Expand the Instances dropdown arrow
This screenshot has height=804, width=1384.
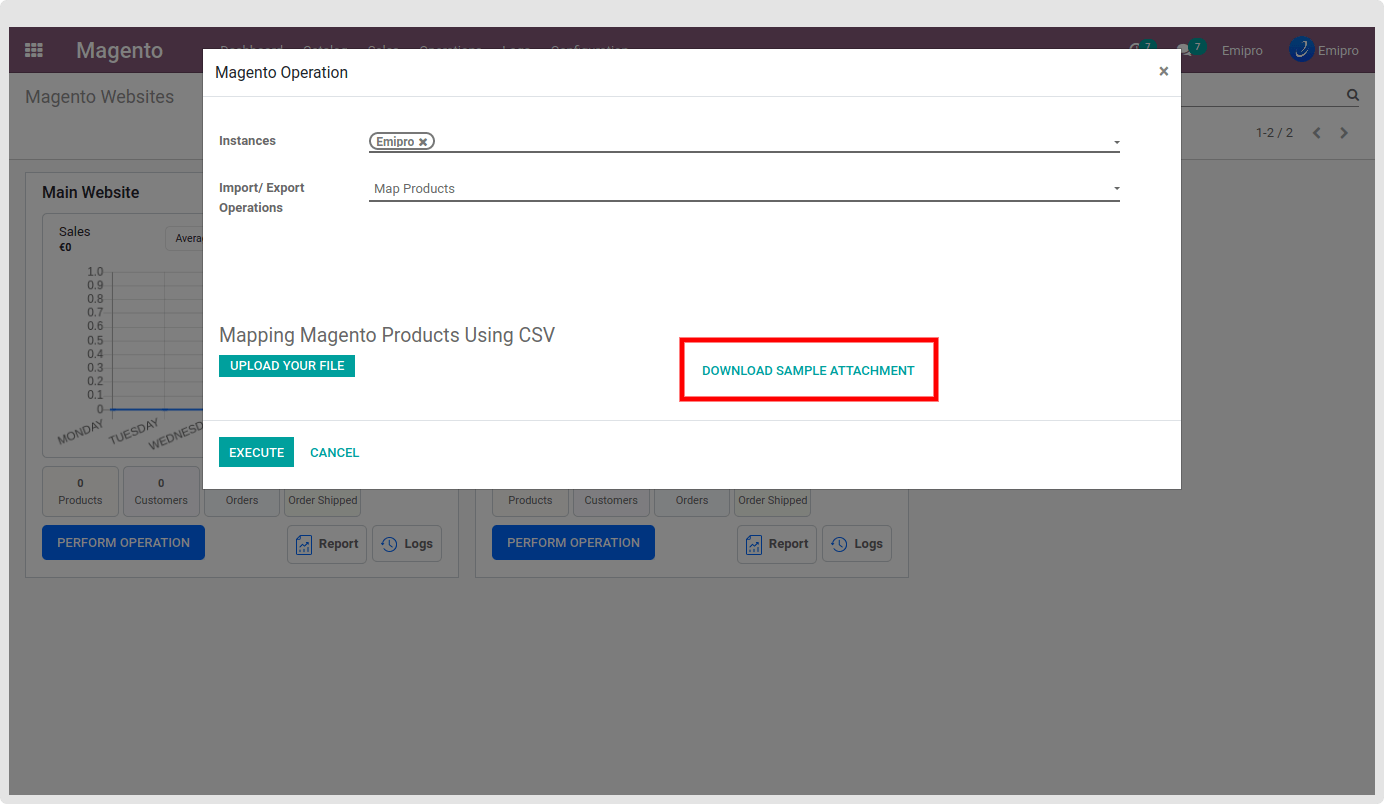coord(1116,142)
